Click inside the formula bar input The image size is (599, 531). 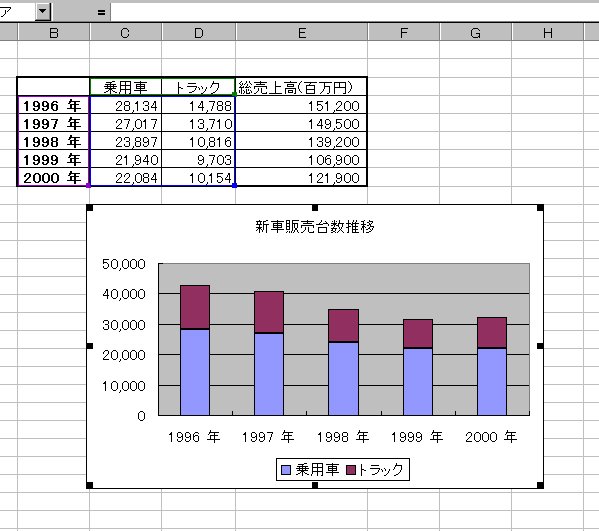pyautogui.click(x=355, y=12)
